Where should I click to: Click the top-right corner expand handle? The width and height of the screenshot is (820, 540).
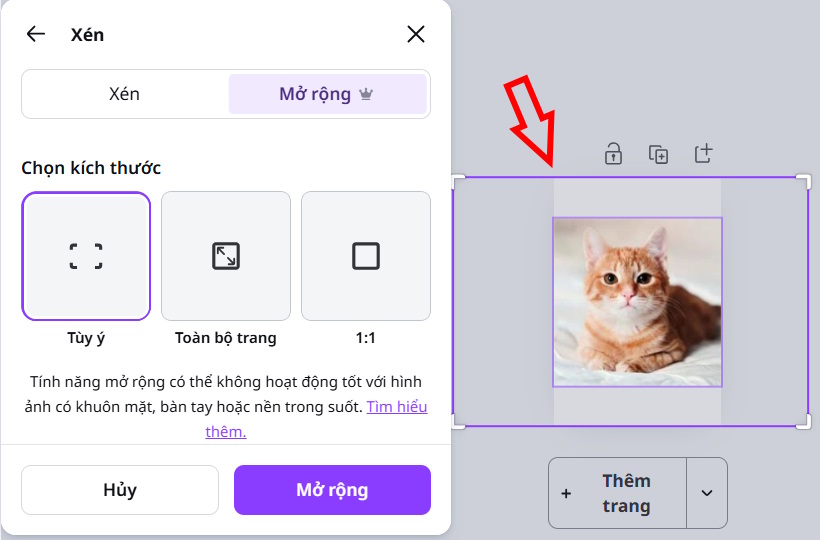(803, 181)
